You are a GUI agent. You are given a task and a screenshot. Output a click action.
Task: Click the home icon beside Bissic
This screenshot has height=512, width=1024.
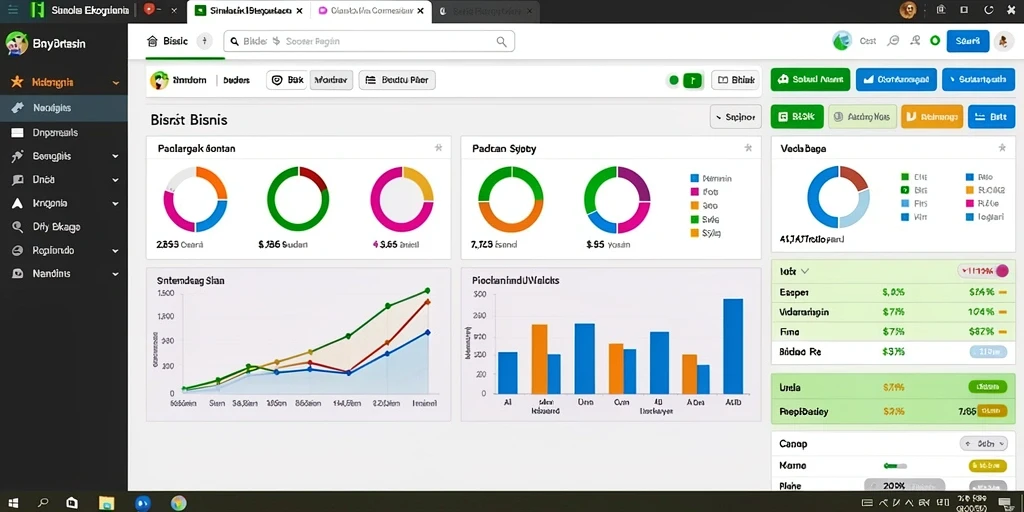[x=153, y=41]
